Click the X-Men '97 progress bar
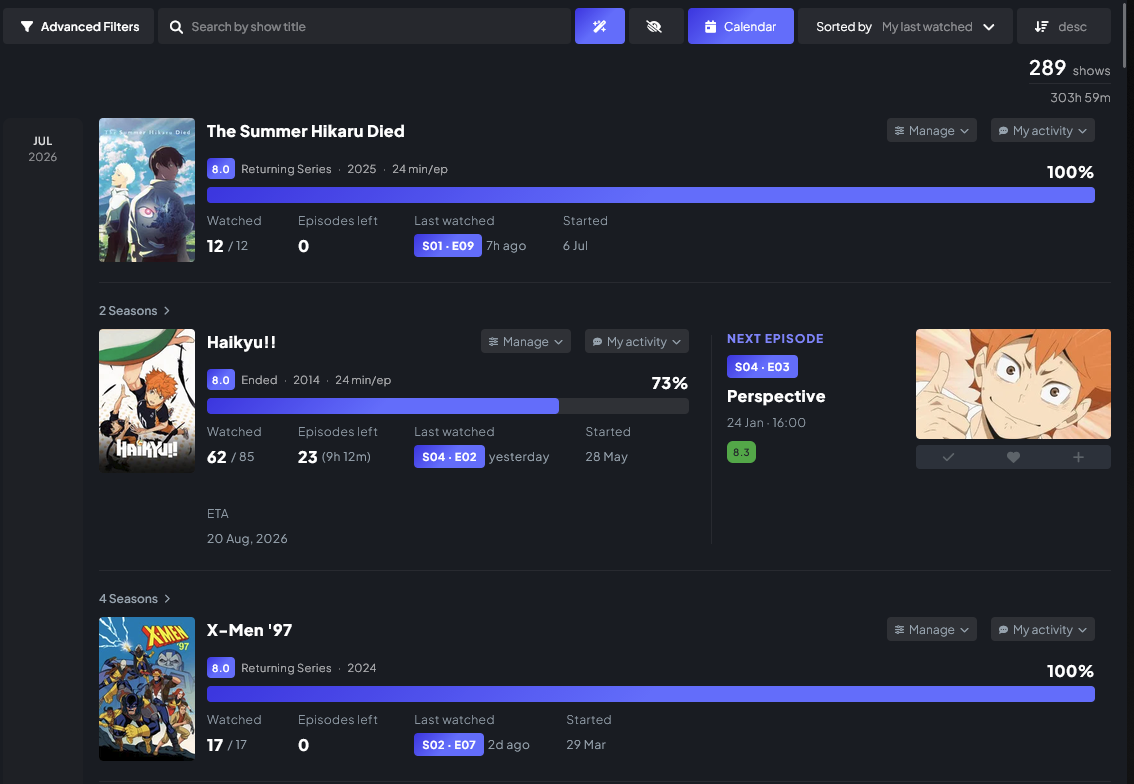Image resolution: width=1134 pixels, height=784 pixels. tap(651, 694)
